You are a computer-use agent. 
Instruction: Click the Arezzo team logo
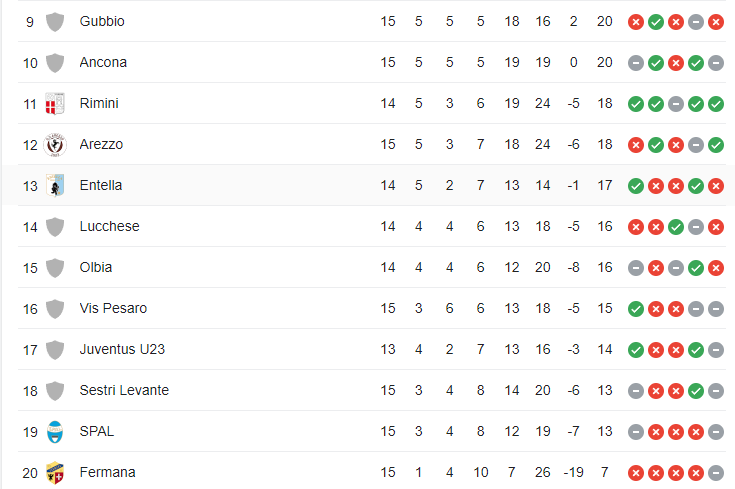pos(55,144)
